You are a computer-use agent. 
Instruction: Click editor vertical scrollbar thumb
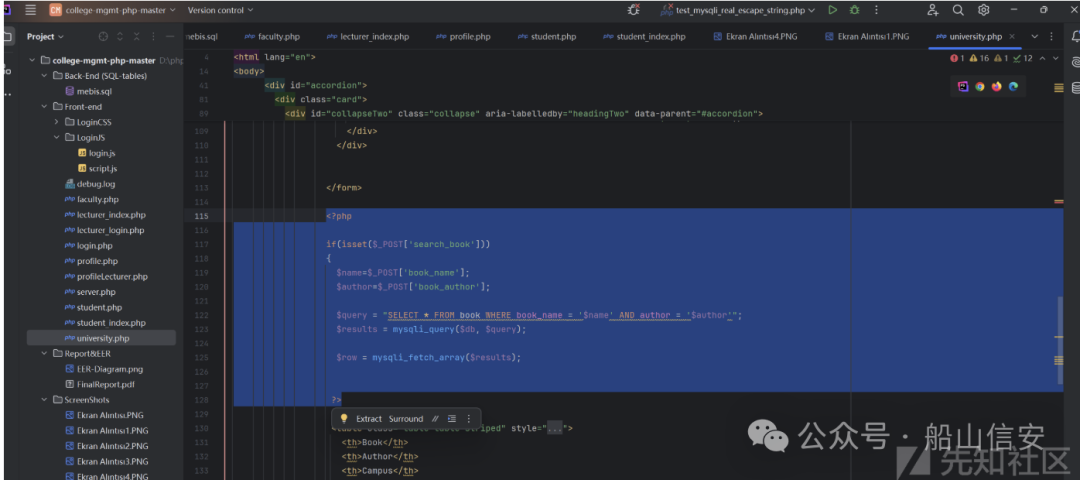tap(1059, 340)
